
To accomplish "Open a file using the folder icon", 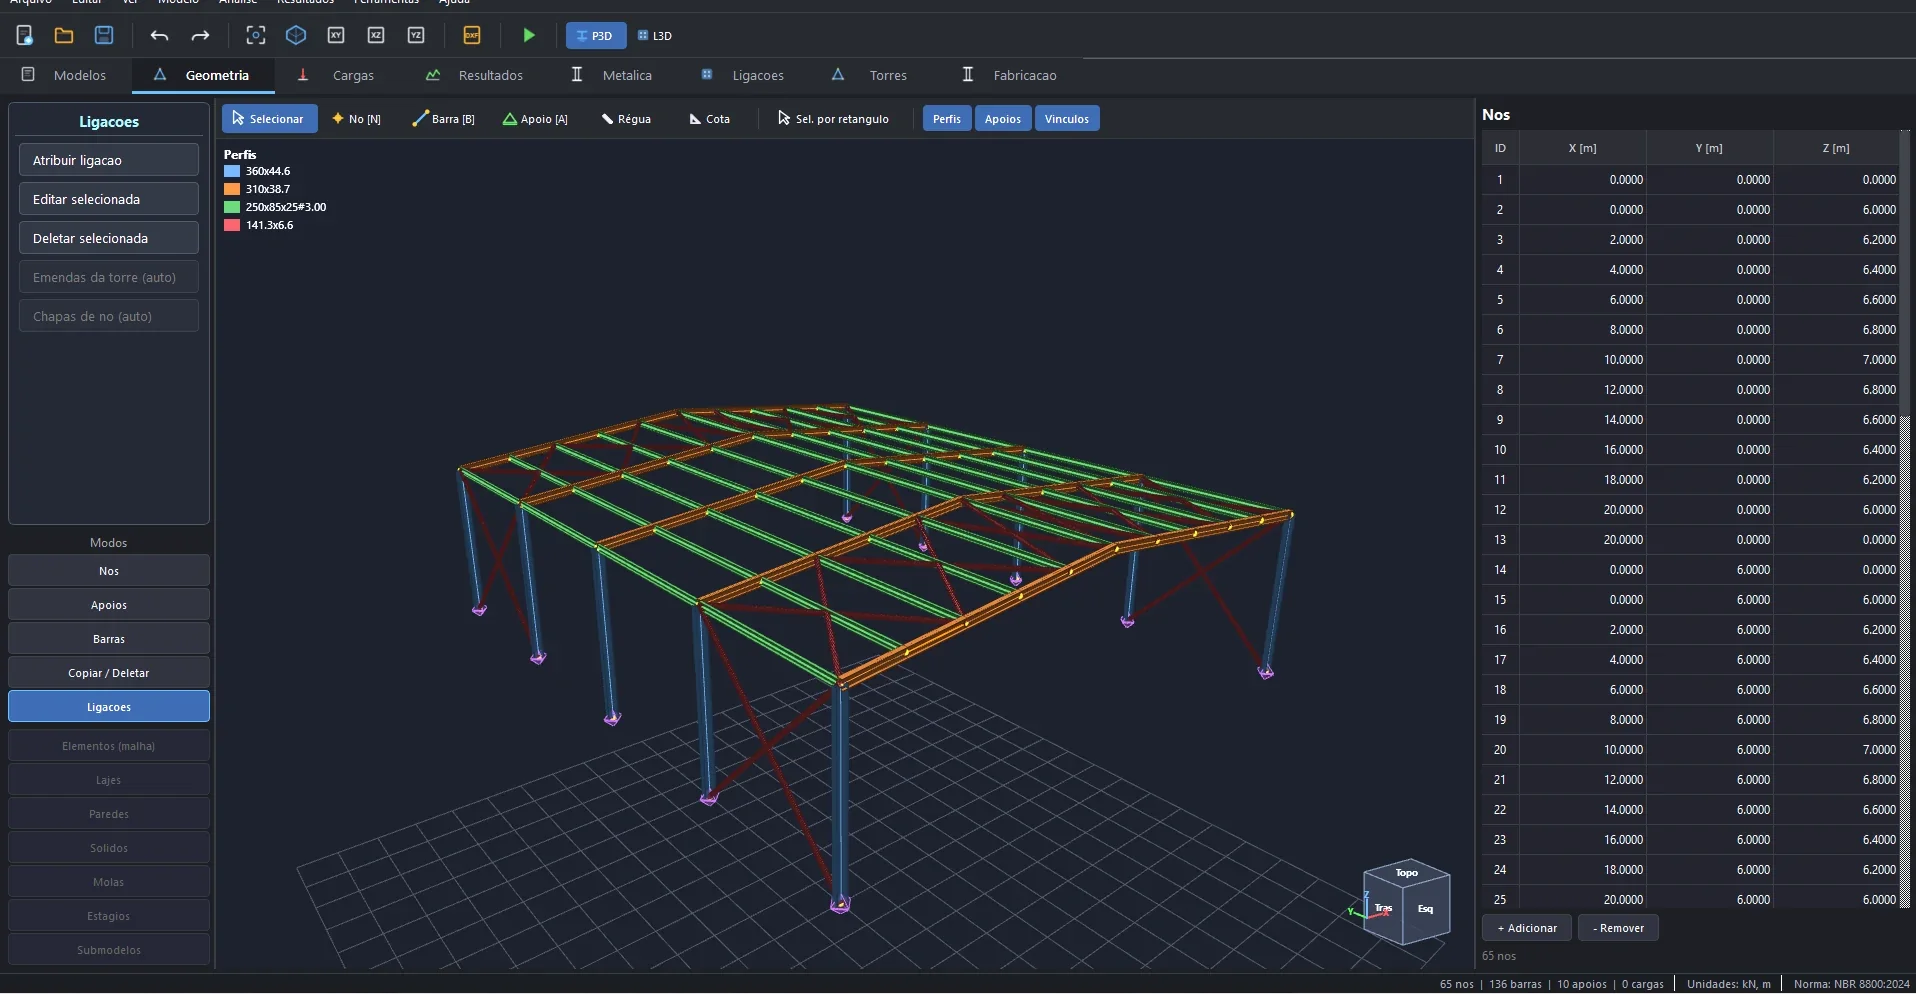I will pyautogui.click(x=64, y=36).
